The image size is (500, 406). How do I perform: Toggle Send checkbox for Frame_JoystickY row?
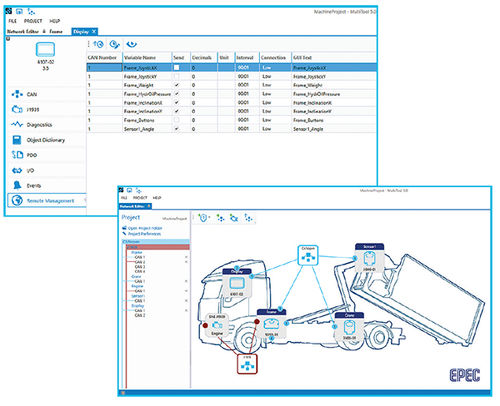[x=177, y=76]
